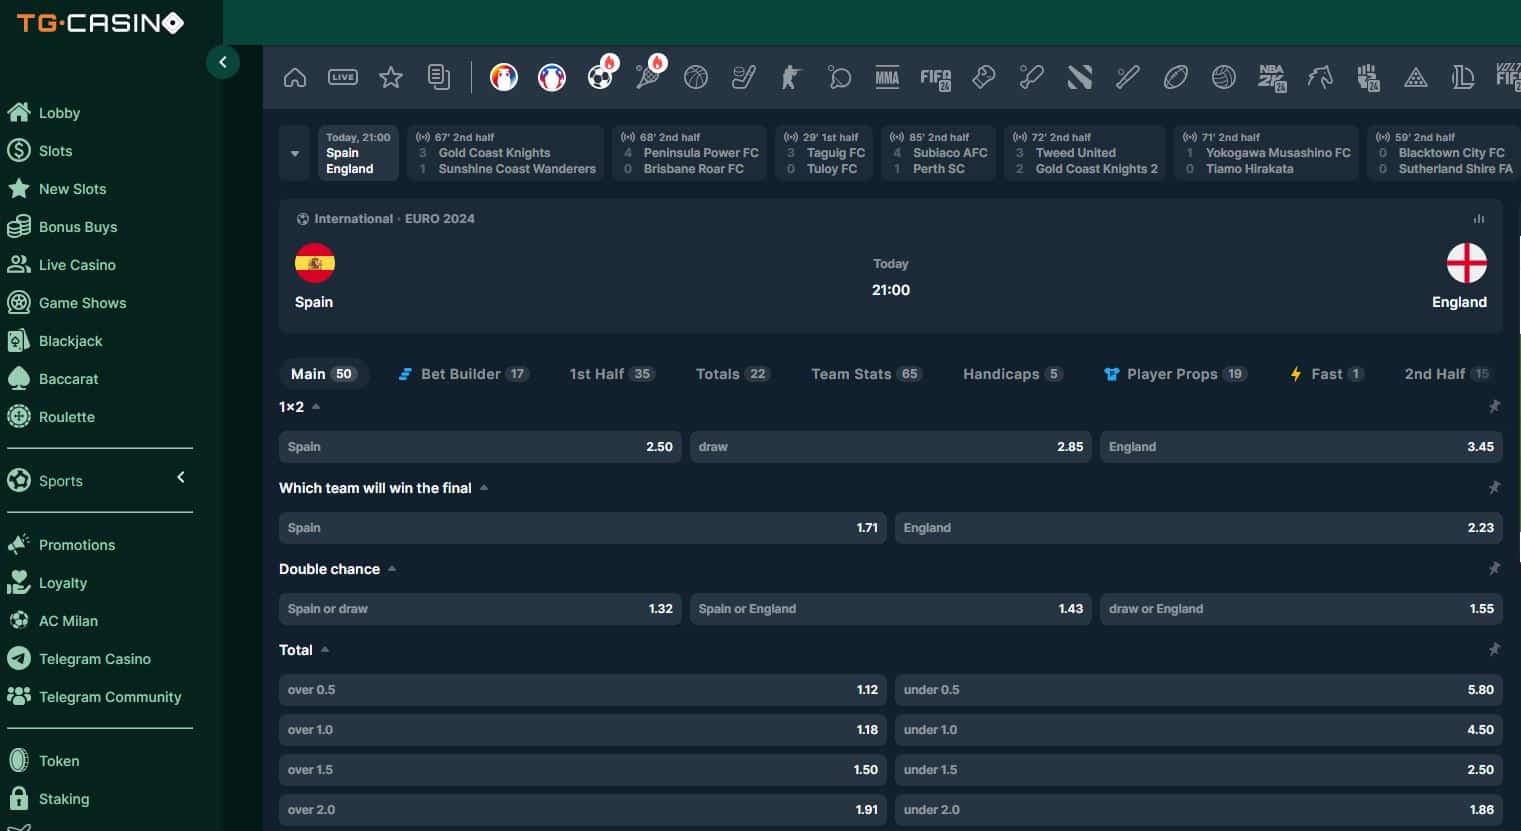The width and height of the screenshot is (1521, 831).
Task: Click the TG Casino logo
Action: pyautogui.click(x=100, y=22)
